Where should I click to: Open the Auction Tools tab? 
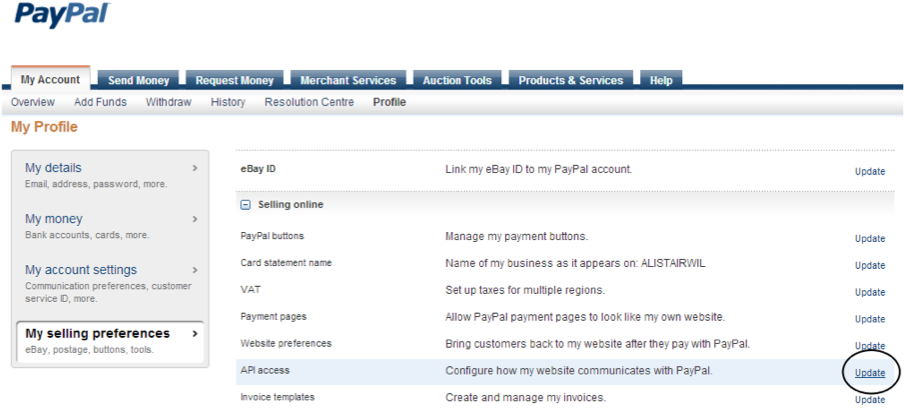pyautogui.click(x=457, y=80)
